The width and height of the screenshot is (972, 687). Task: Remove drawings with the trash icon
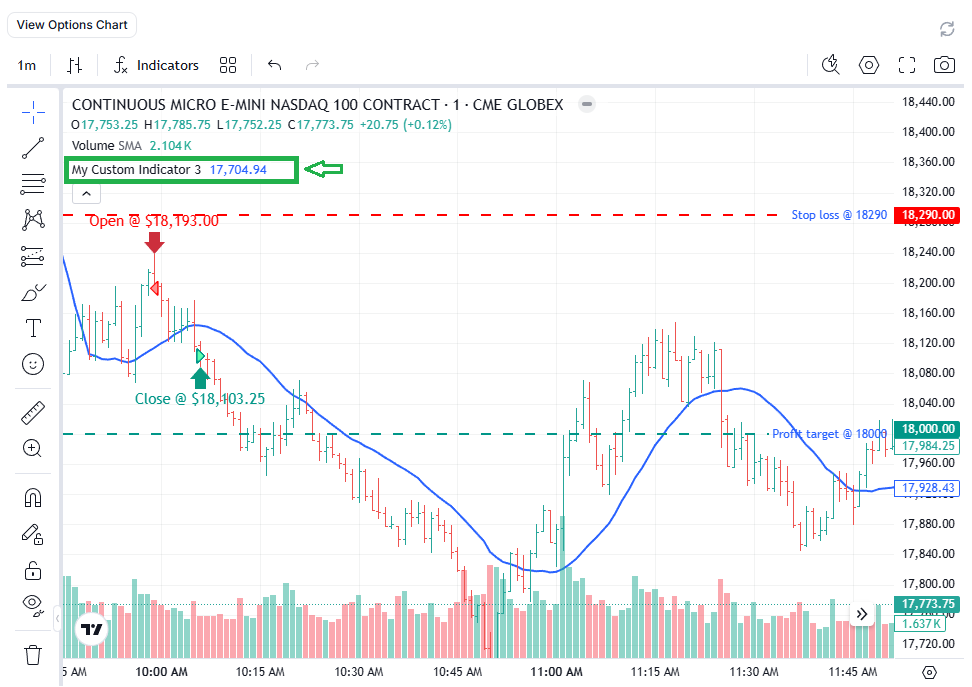pos(33,655)
